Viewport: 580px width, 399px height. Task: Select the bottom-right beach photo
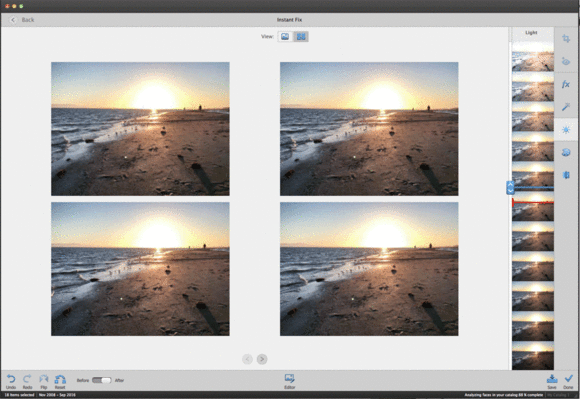pyautogui.click(x=369, y=269)
